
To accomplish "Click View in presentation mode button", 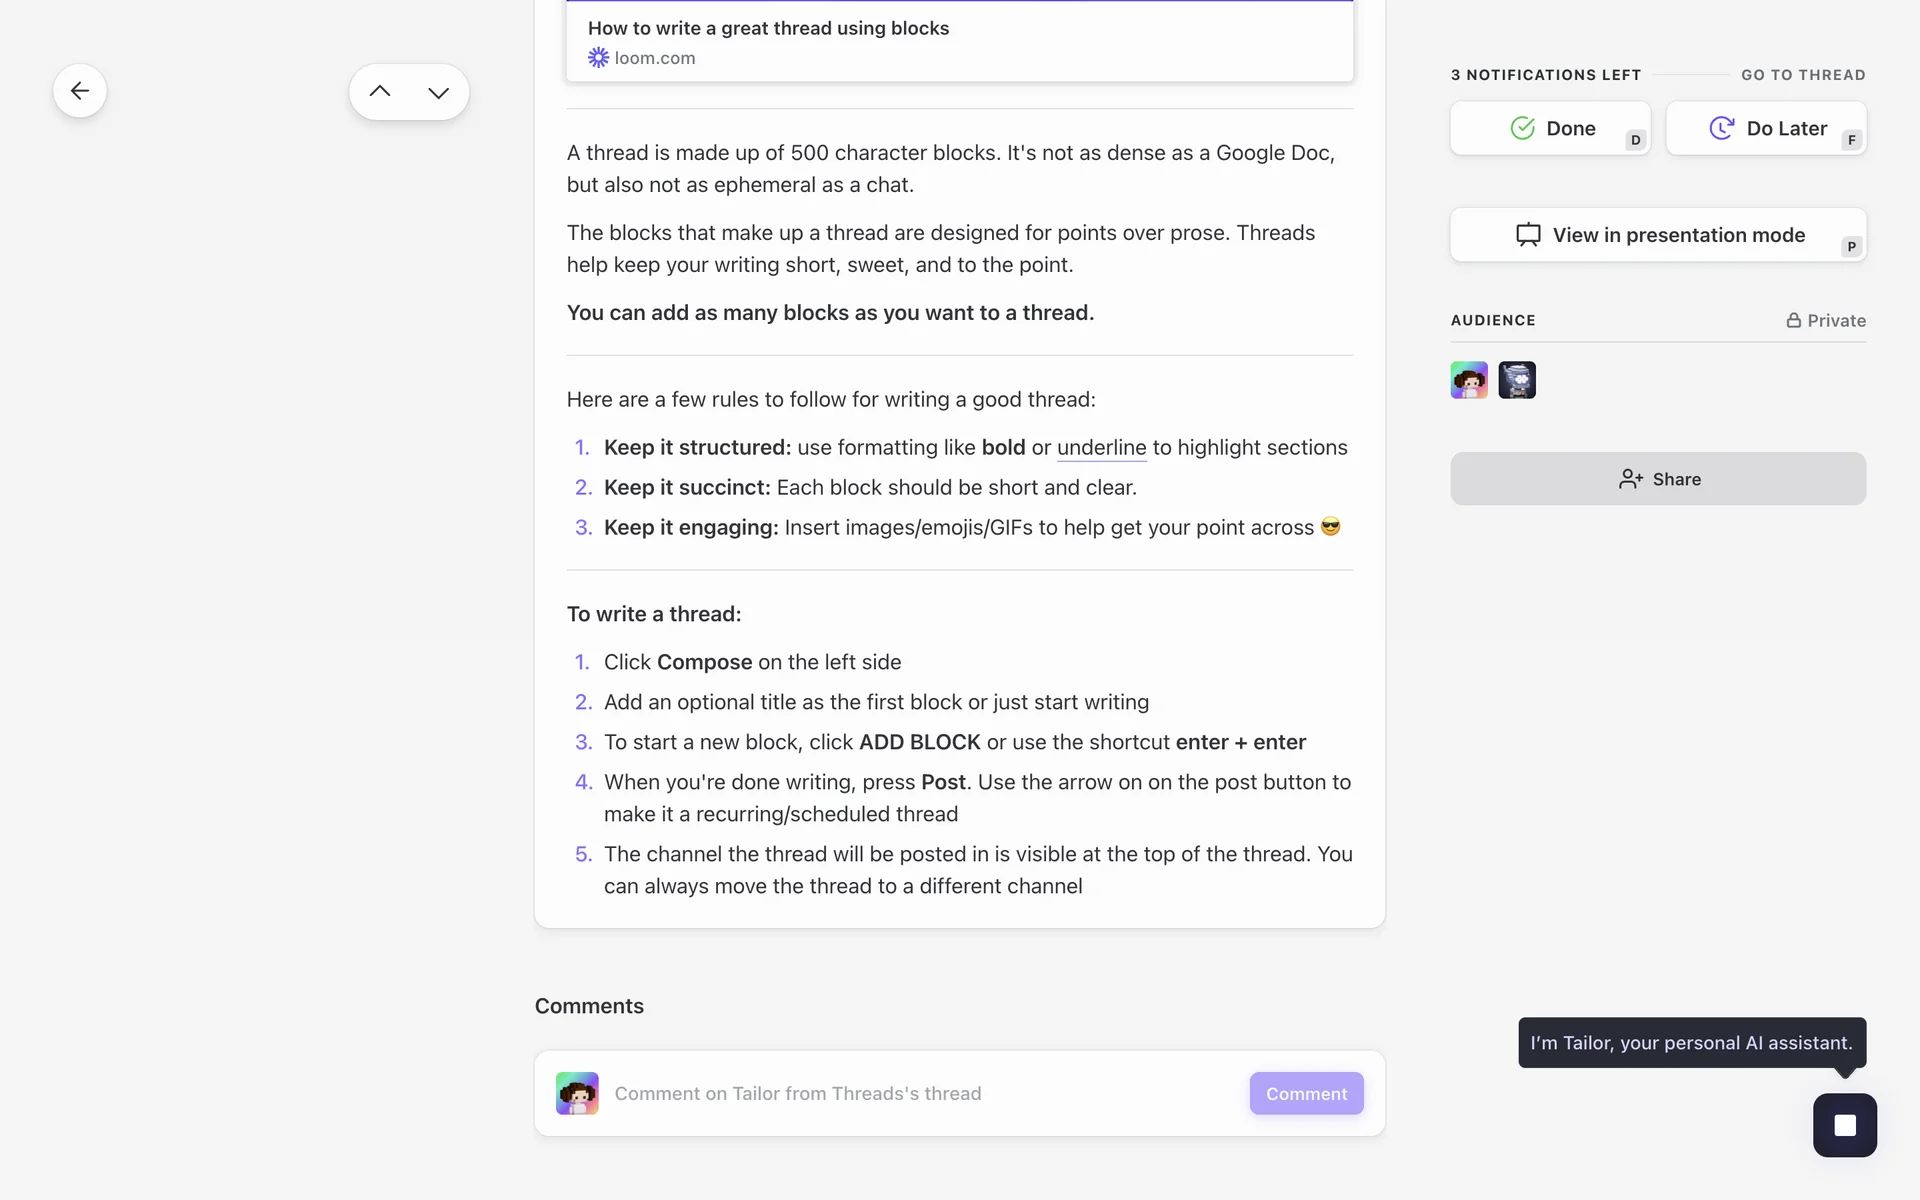I will tap(1678, 235).
